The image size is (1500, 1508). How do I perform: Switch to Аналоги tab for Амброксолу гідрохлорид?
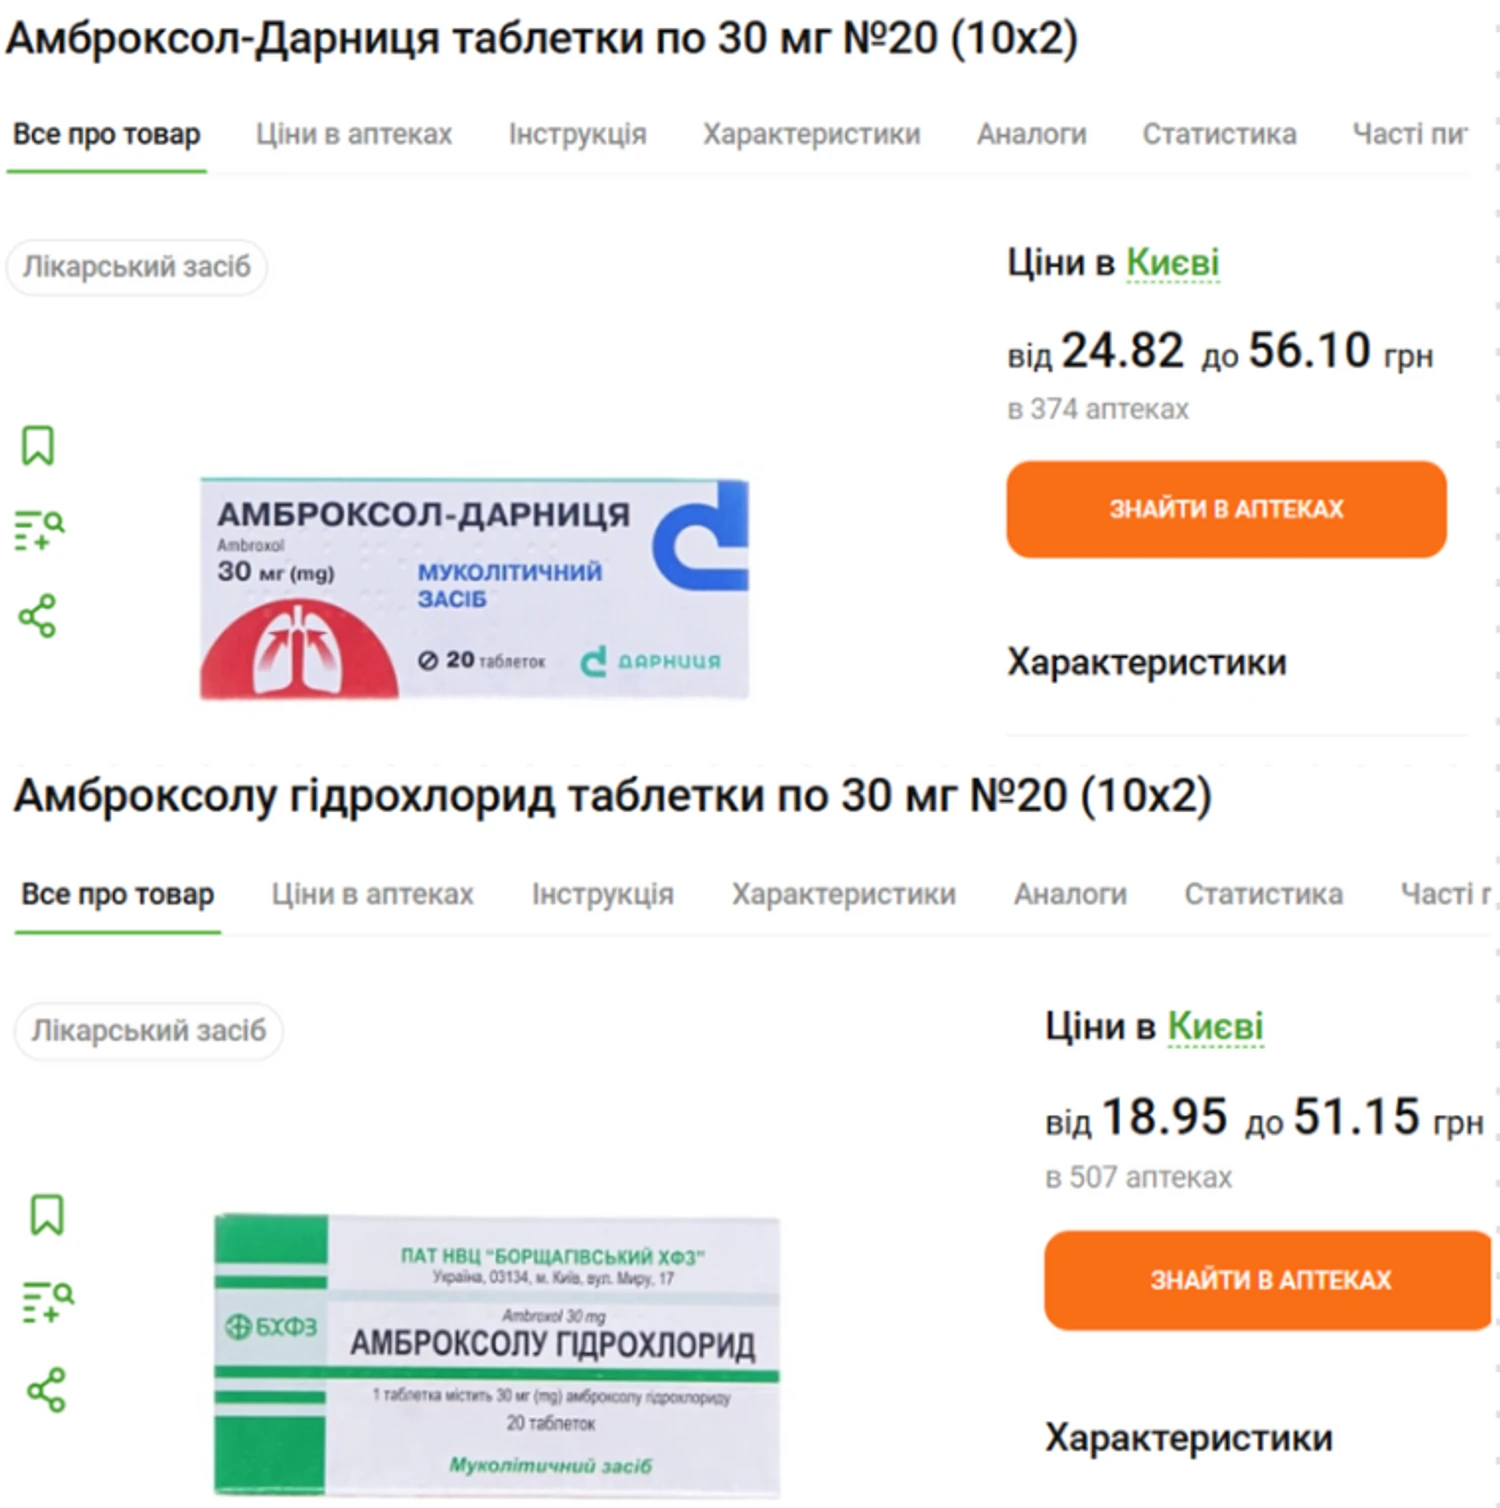[x=1070, y=894]
